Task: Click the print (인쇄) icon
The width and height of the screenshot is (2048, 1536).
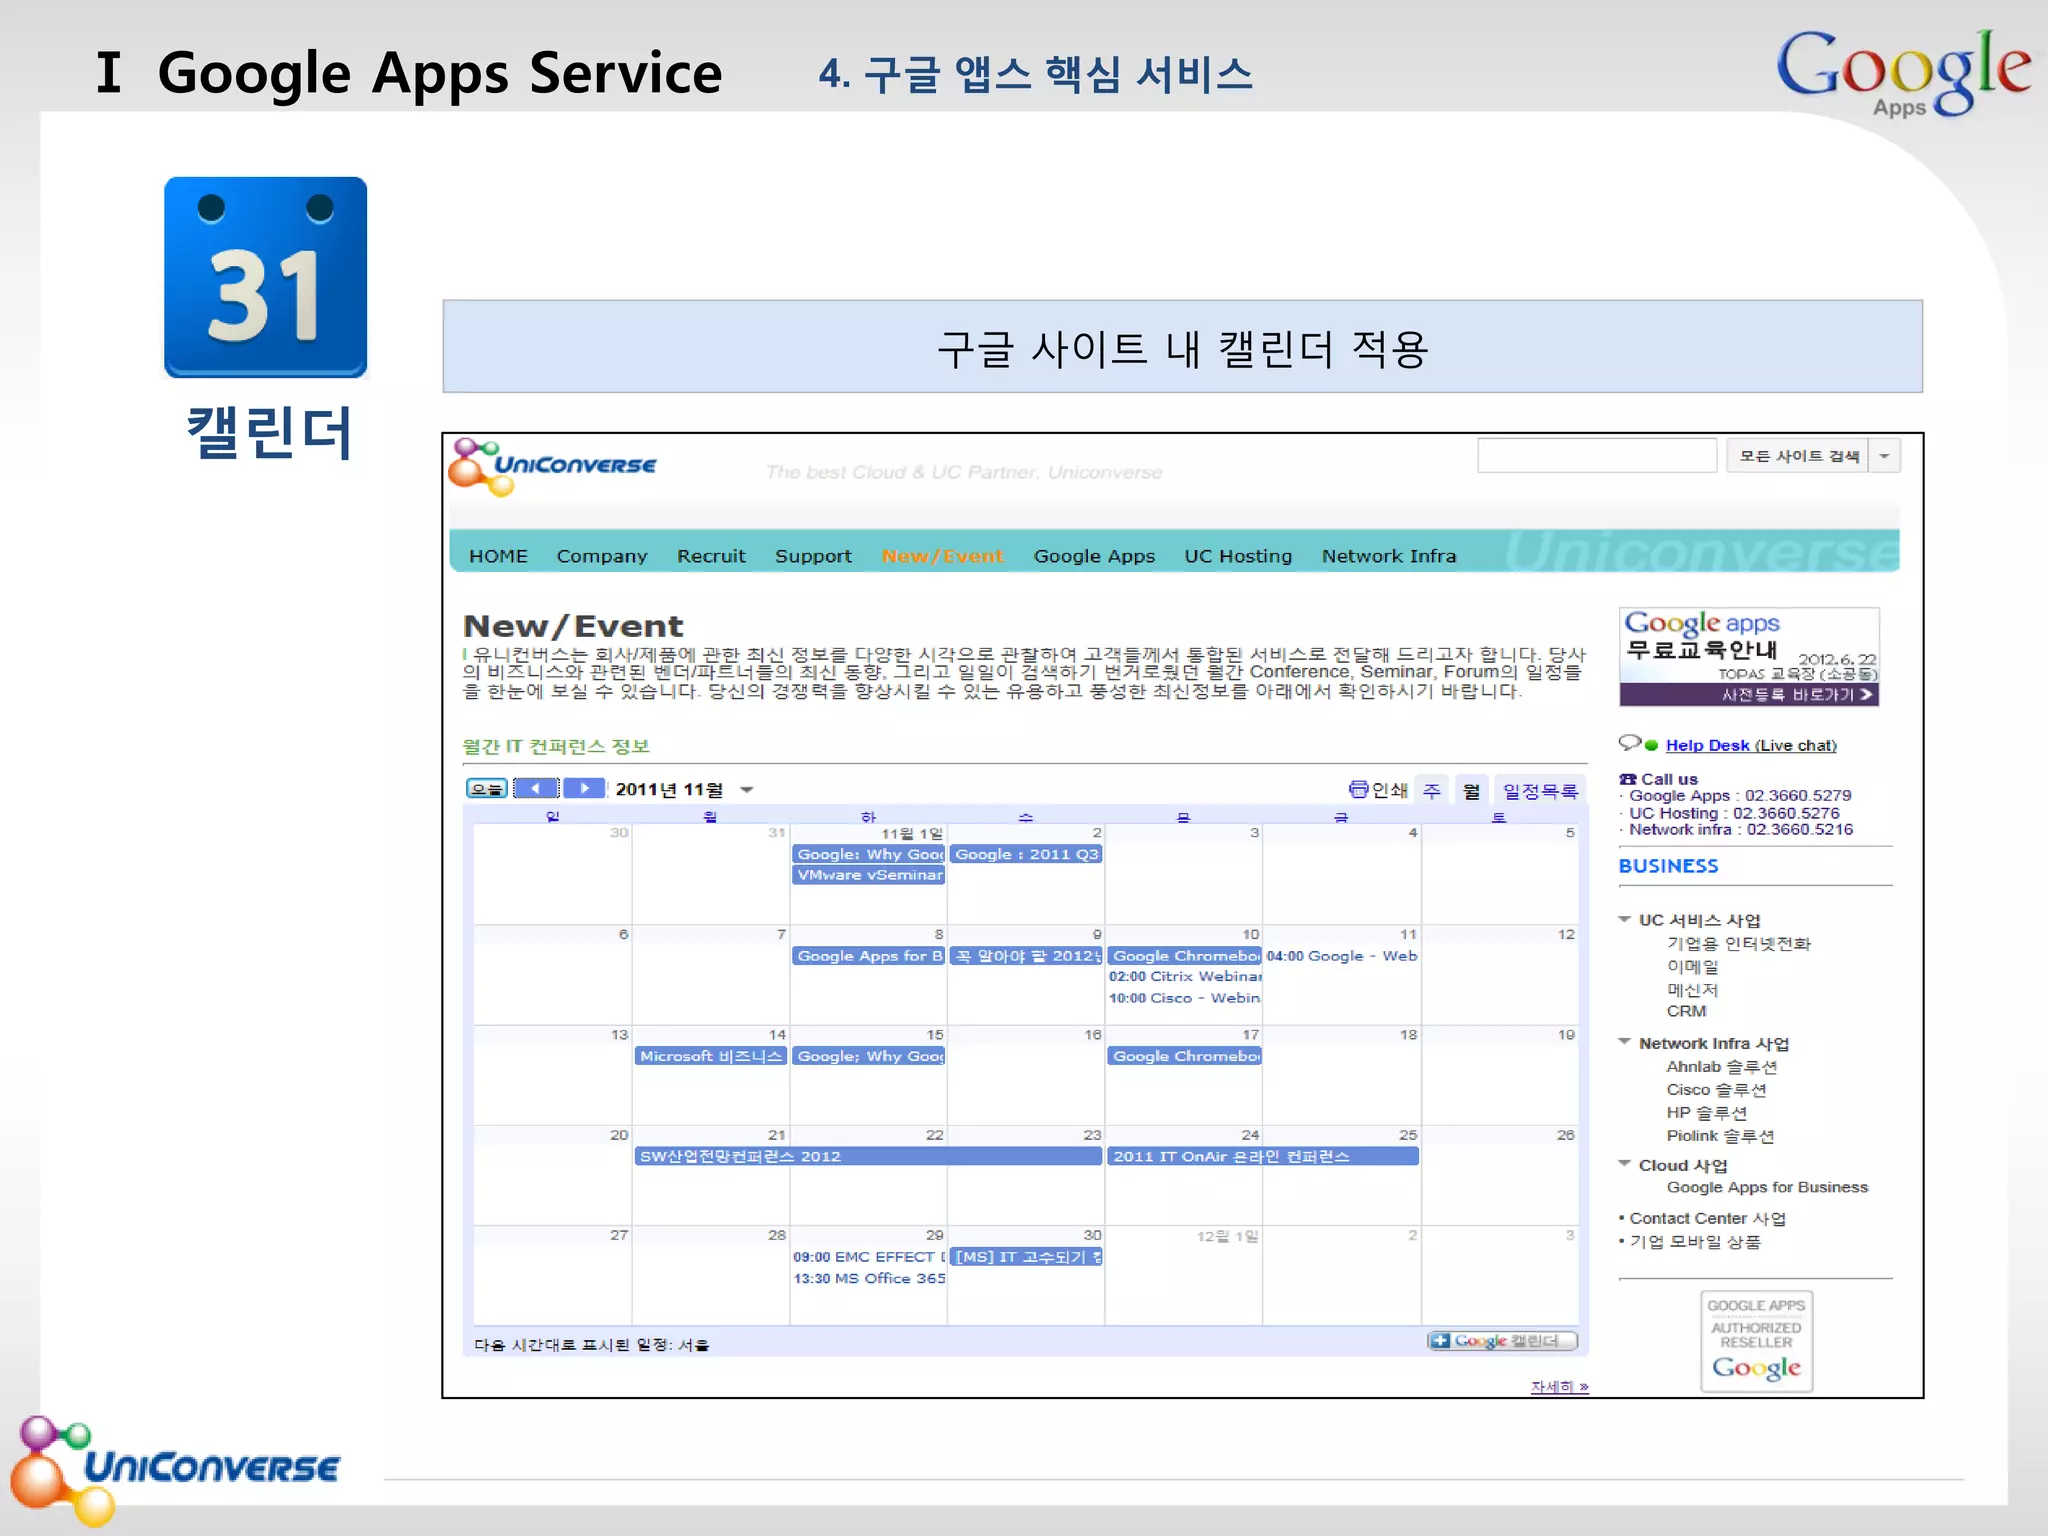Action: click(1358, 789)
